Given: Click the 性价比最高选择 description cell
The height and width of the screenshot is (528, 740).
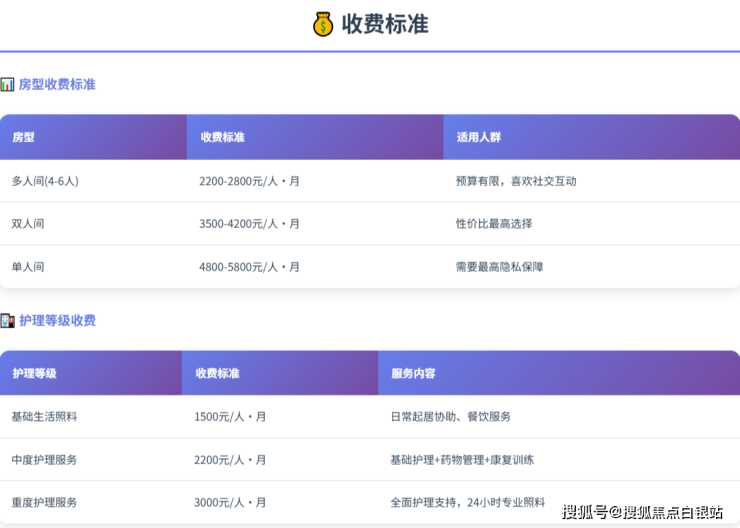Looking at the screenshot, I should pos(494,224).
